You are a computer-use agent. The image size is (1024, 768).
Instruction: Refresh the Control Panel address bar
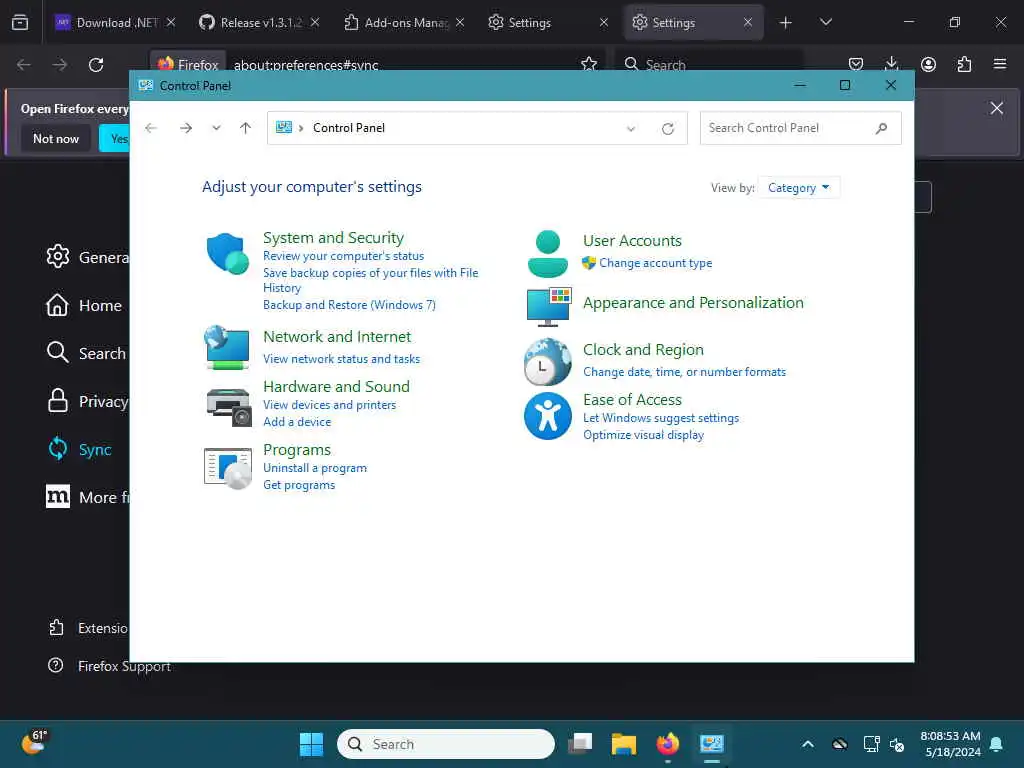[667, 129]
